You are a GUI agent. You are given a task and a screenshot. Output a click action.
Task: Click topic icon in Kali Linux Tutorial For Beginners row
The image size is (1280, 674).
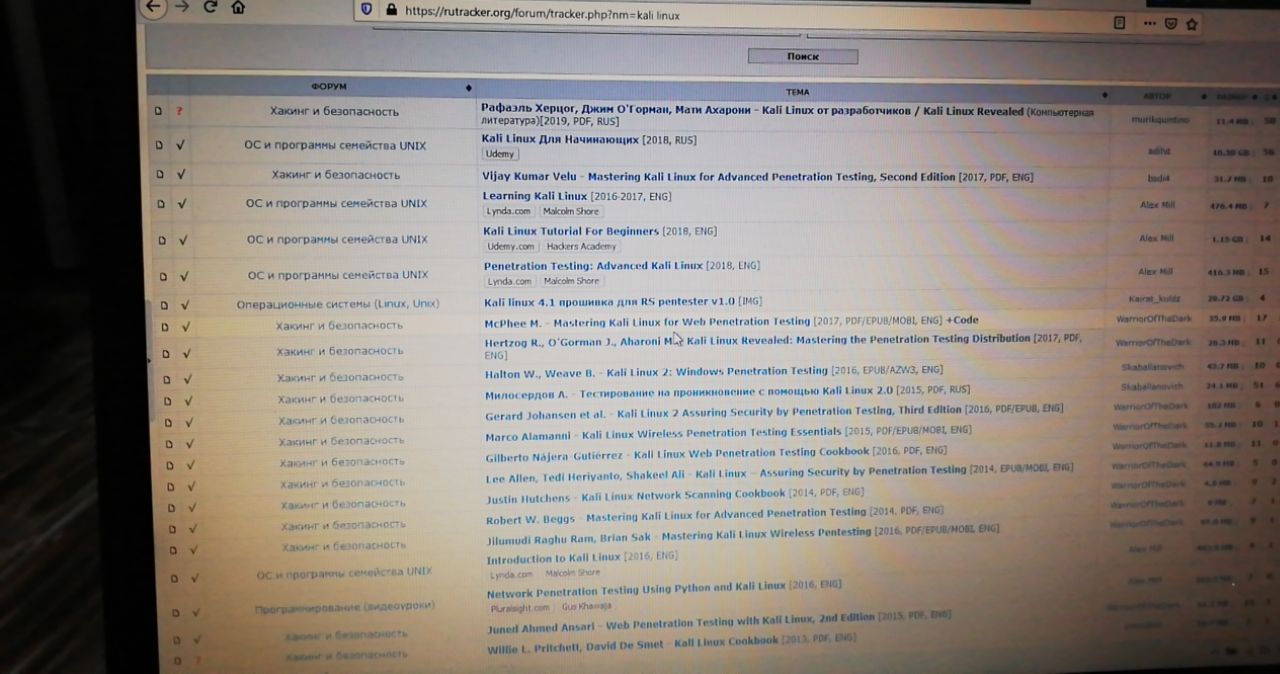pos(161,240)
